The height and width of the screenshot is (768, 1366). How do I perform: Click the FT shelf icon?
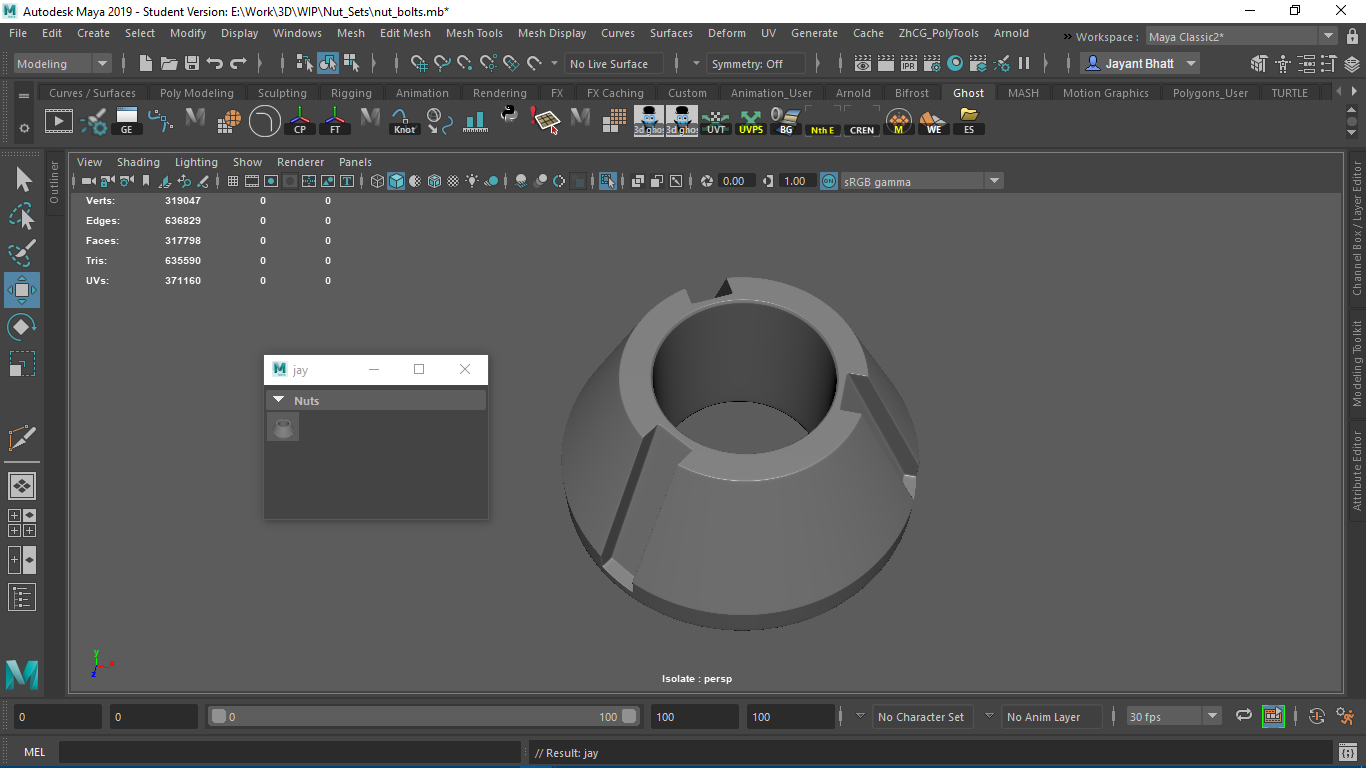335,122
